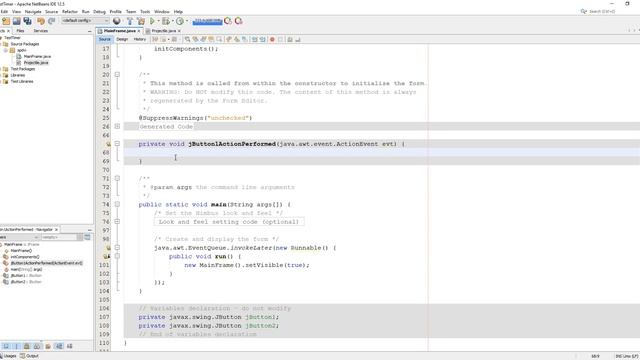Collapse the main method fold at line 74
This screenshot has width=640, height=360.
click(117, 204)
